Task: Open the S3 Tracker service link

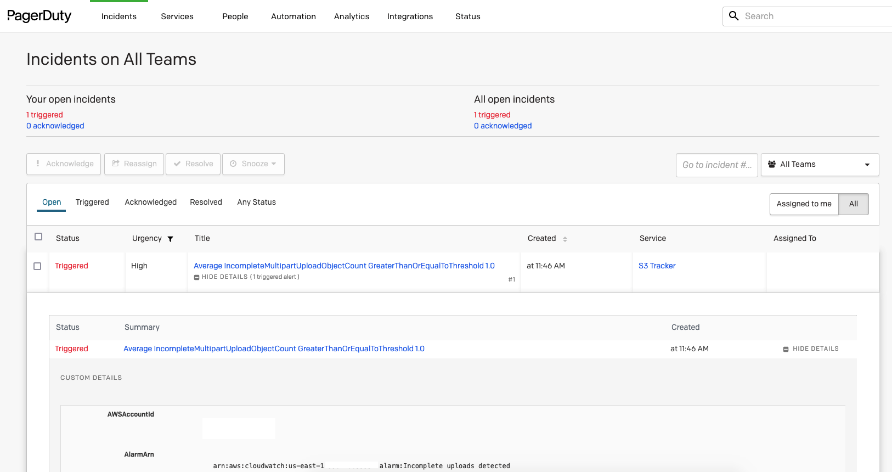Action: click(x=657, y=266)
